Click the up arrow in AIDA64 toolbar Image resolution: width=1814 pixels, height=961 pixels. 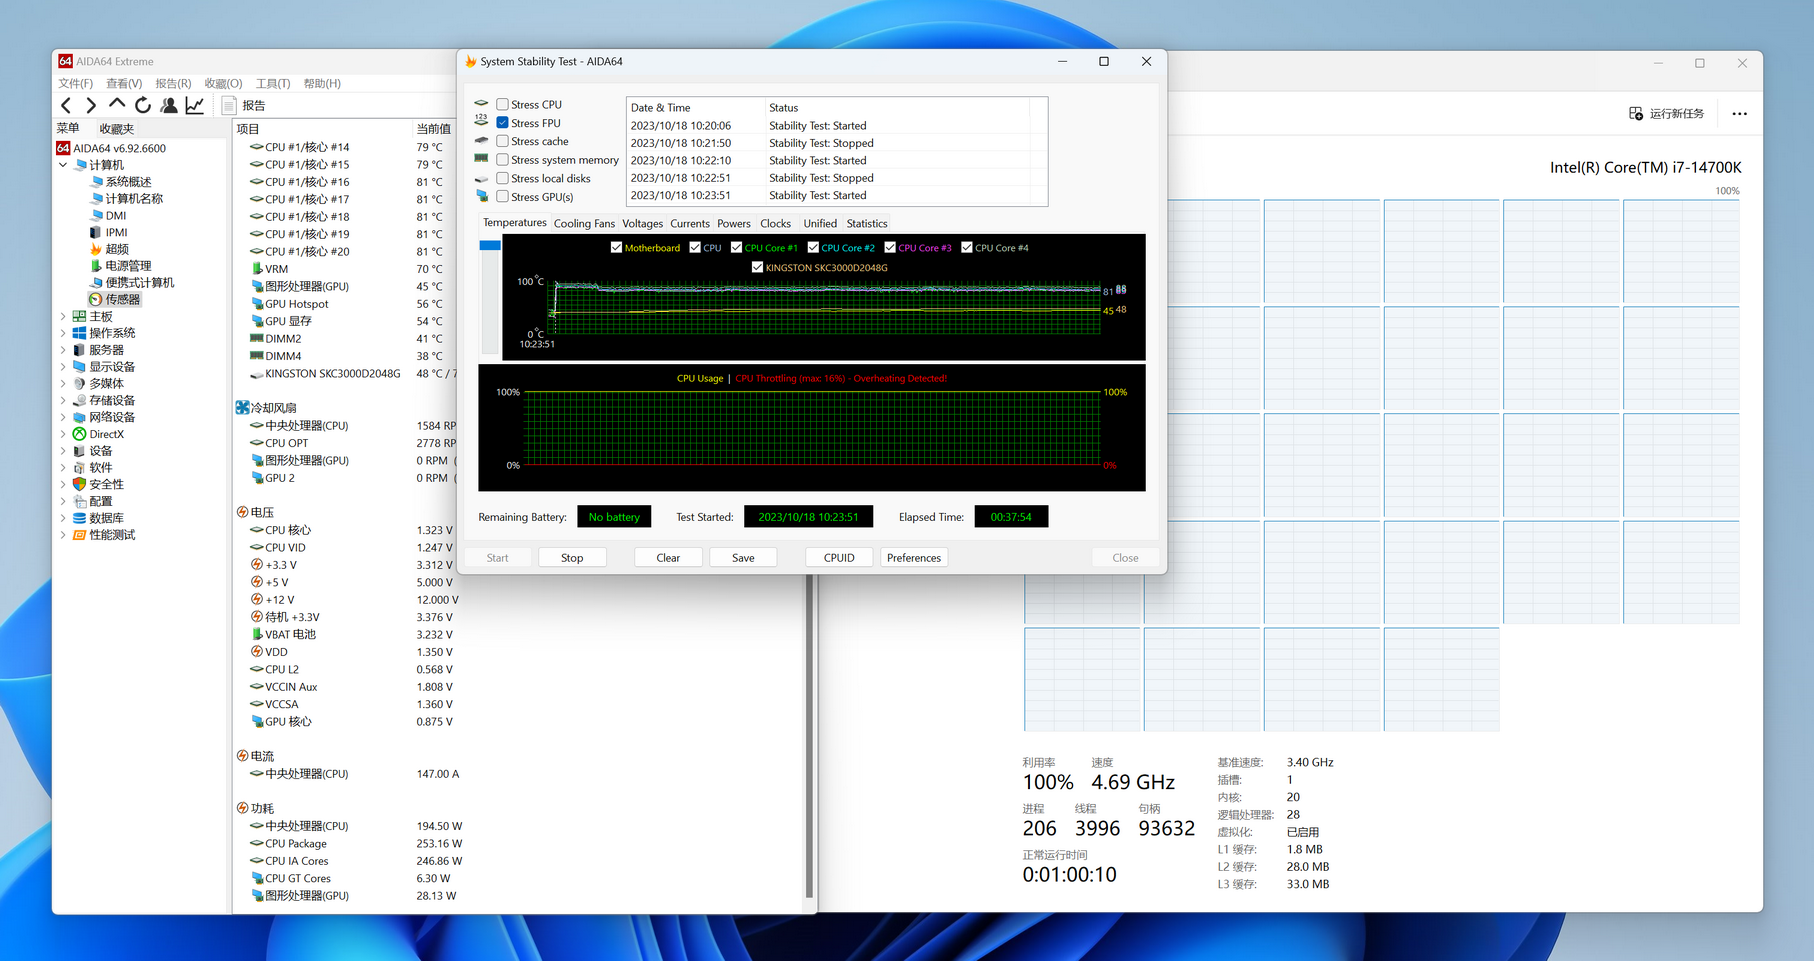pyautogui.click(x=117, y=104)
